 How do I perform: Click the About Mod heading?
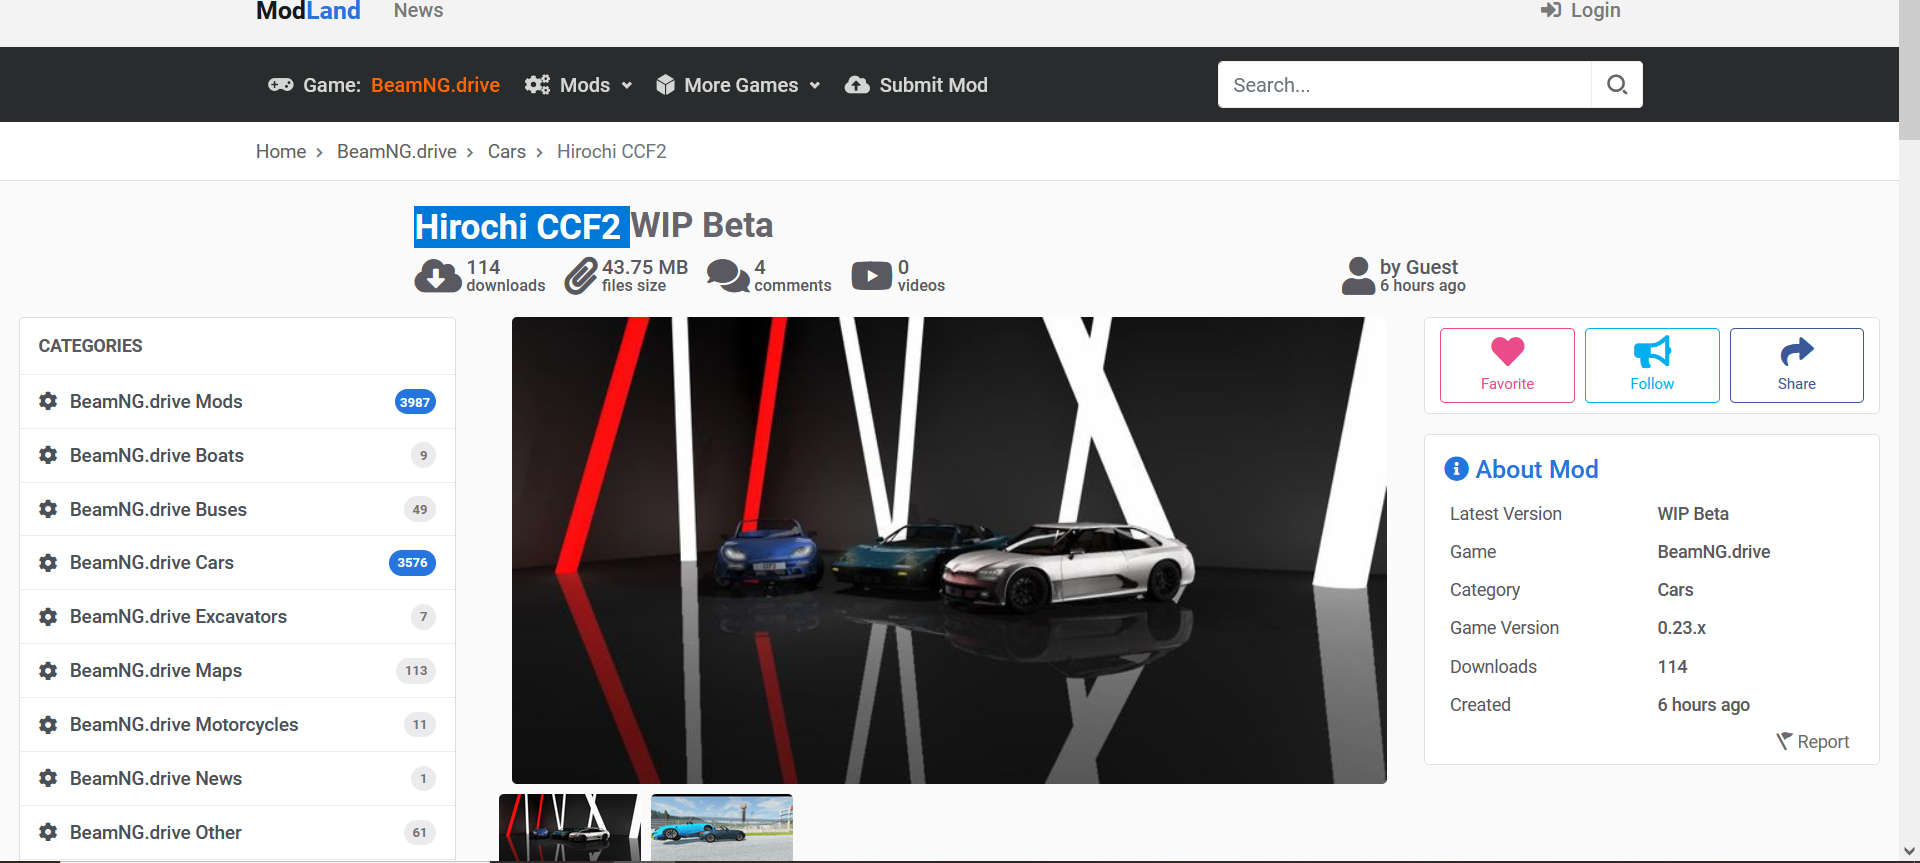[x=1537, y=469]
